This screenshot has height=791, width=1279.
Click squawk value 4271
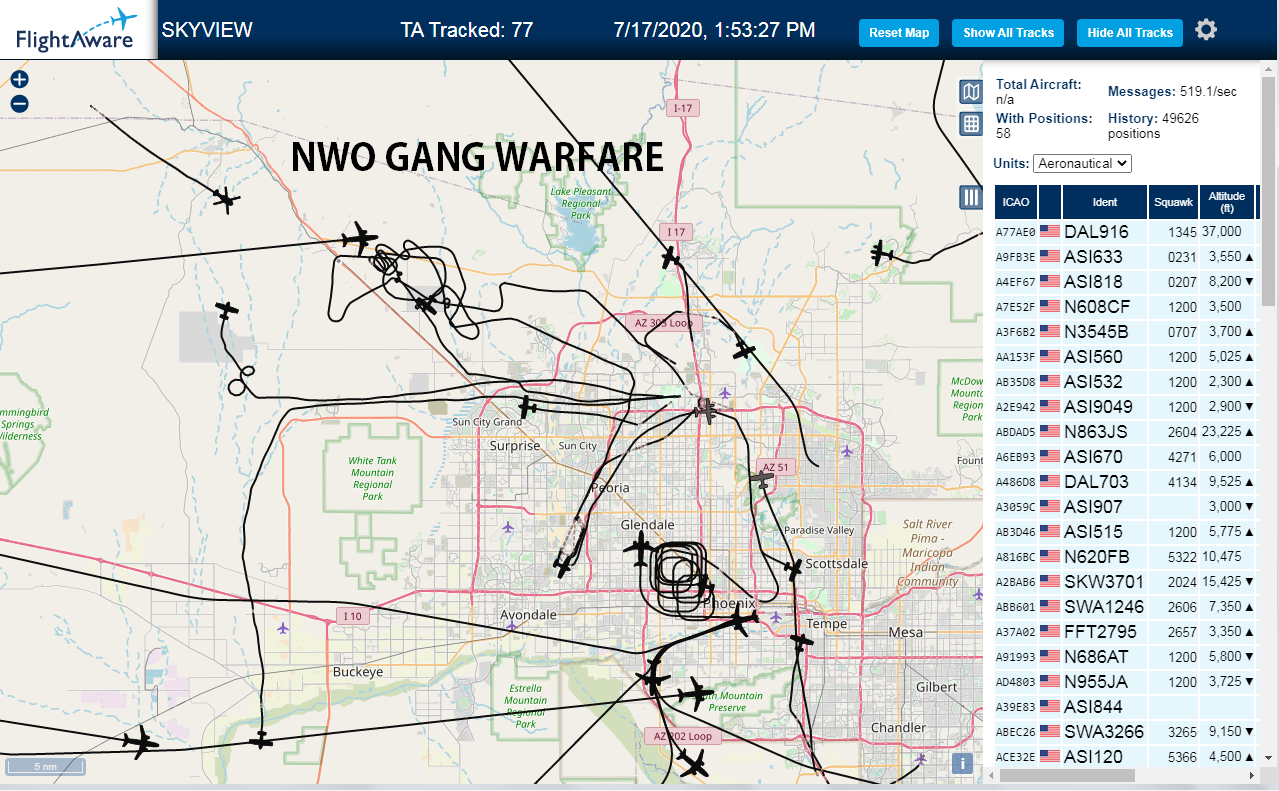pos(1183,457)
